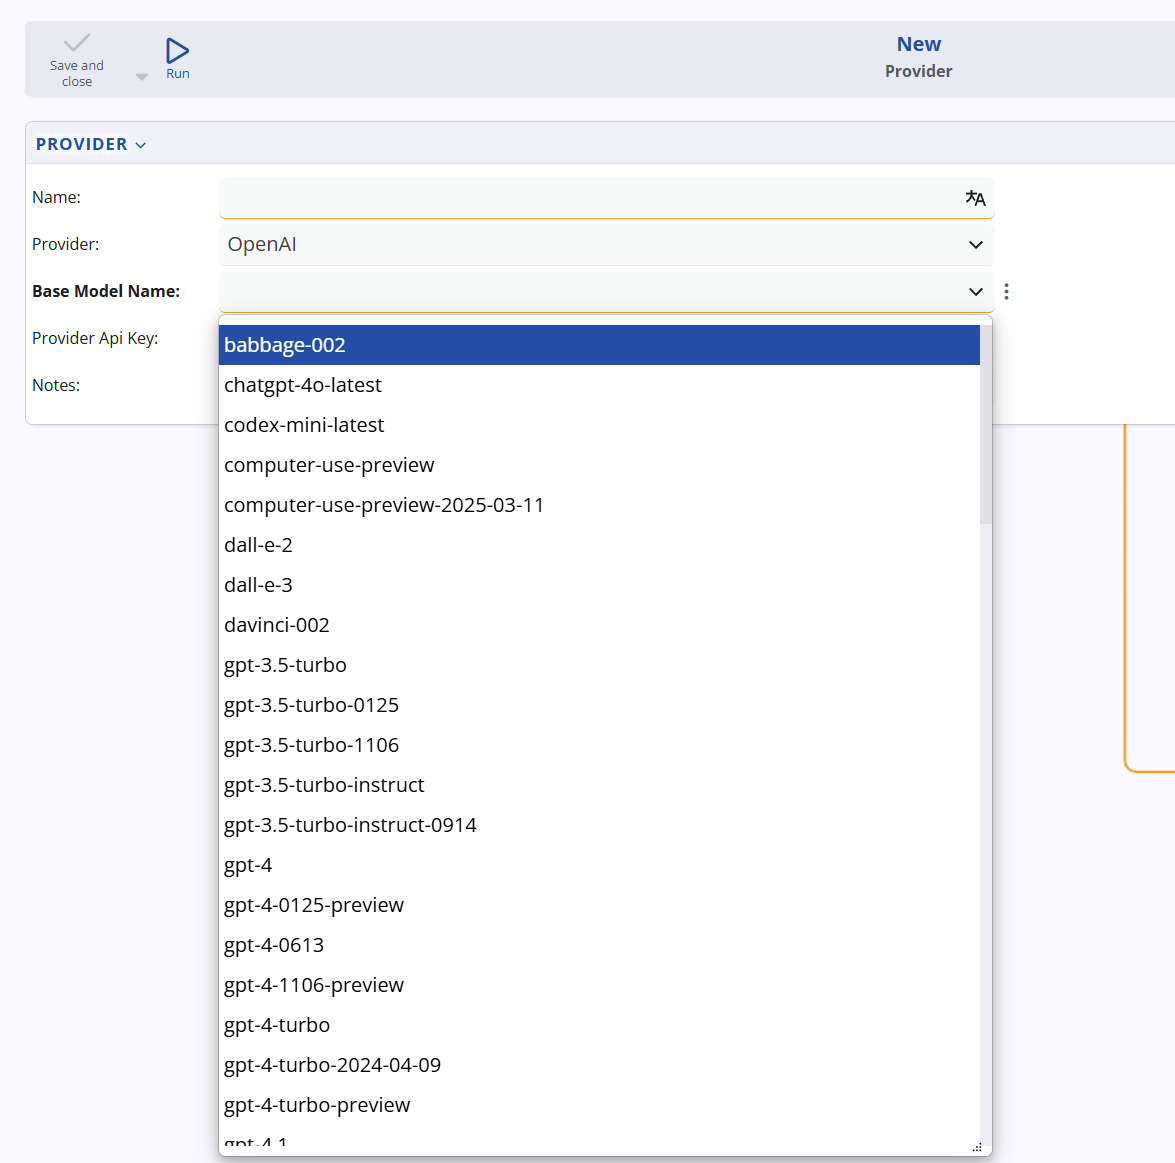1175x1163 pixels.
Task: Open the Save and close arrow menu
Action: coord(142,76)
